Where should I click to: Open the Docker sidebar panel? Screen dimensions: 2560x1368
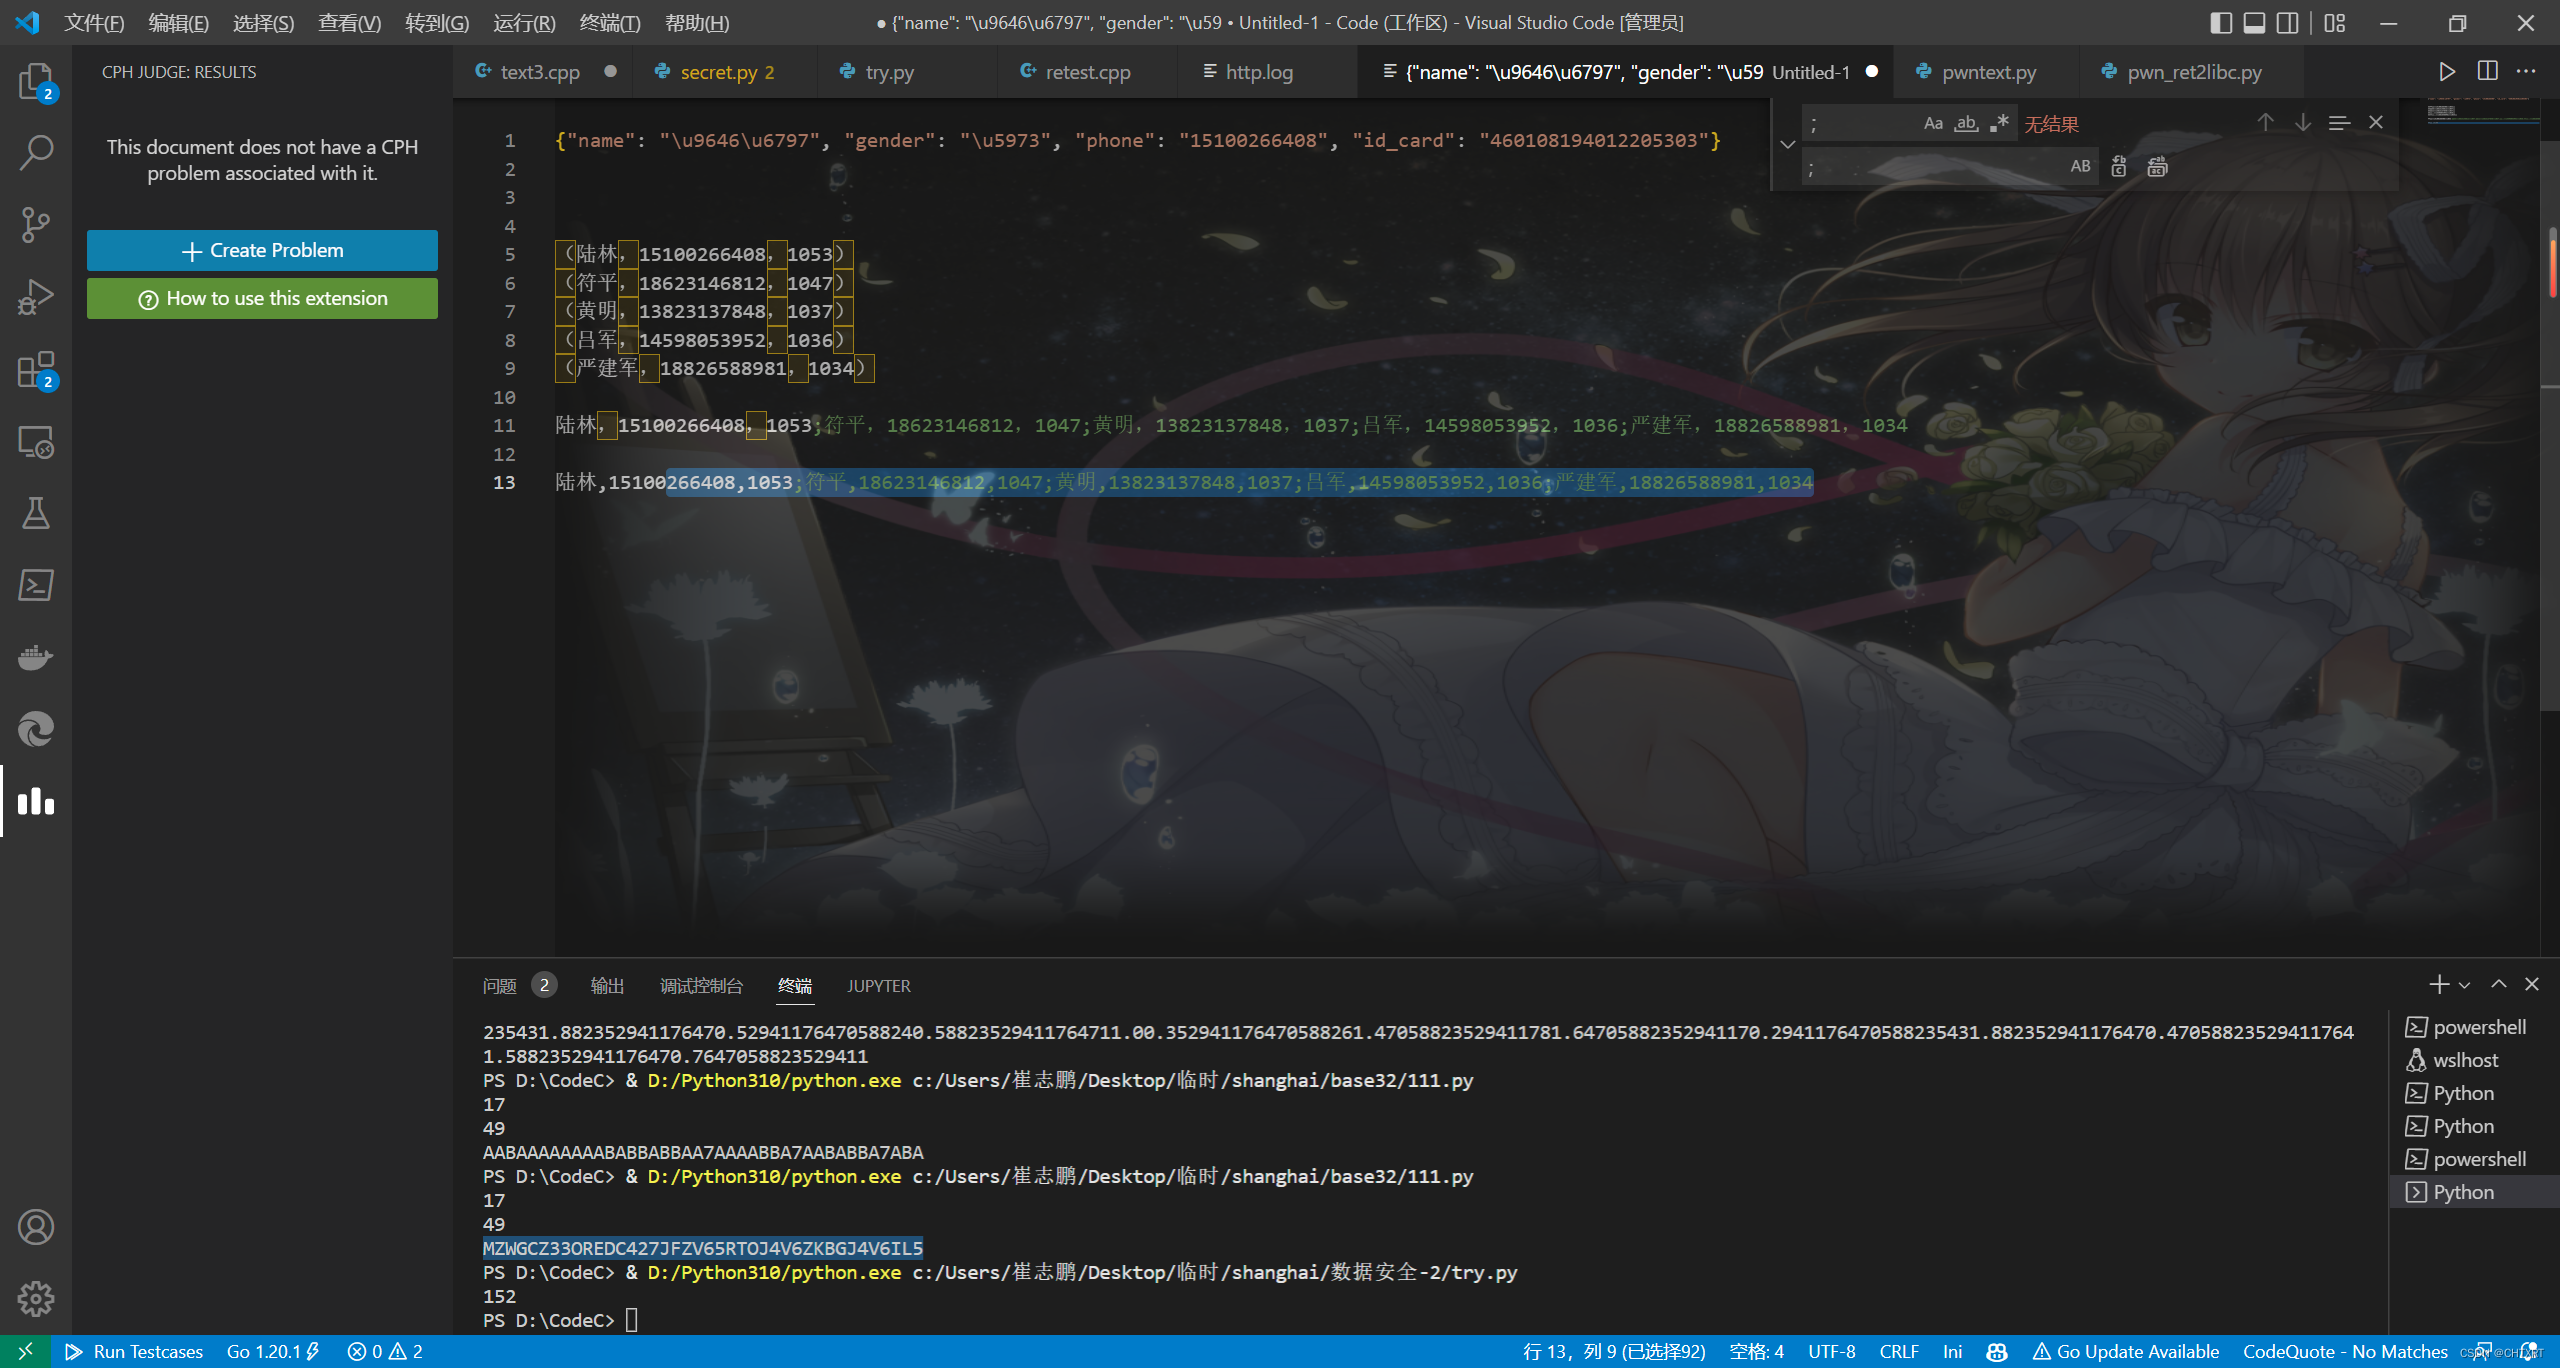pyautogui.click(x=36, y=657)
